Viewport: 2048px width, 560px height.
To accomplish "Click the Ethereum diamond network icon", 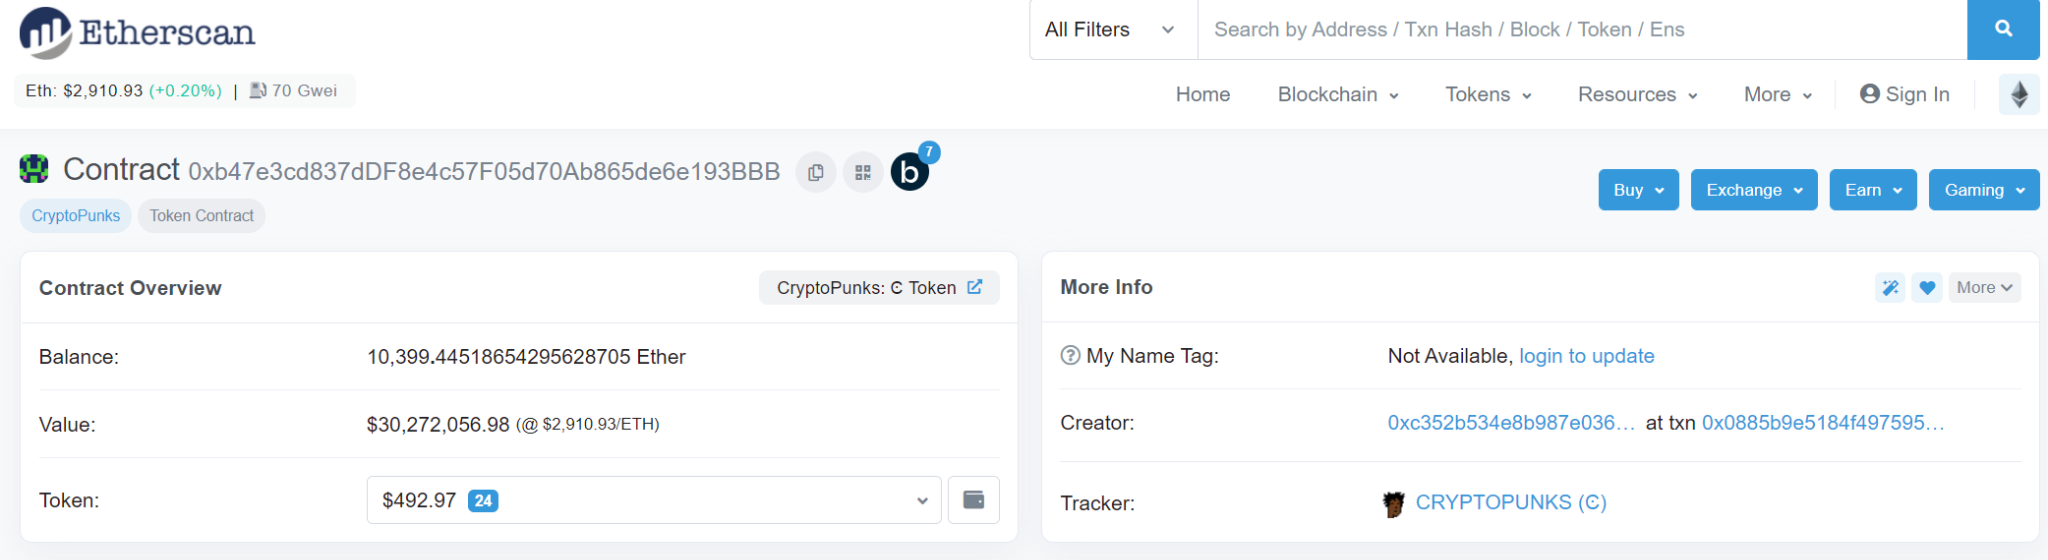I will coord(2019,94).
